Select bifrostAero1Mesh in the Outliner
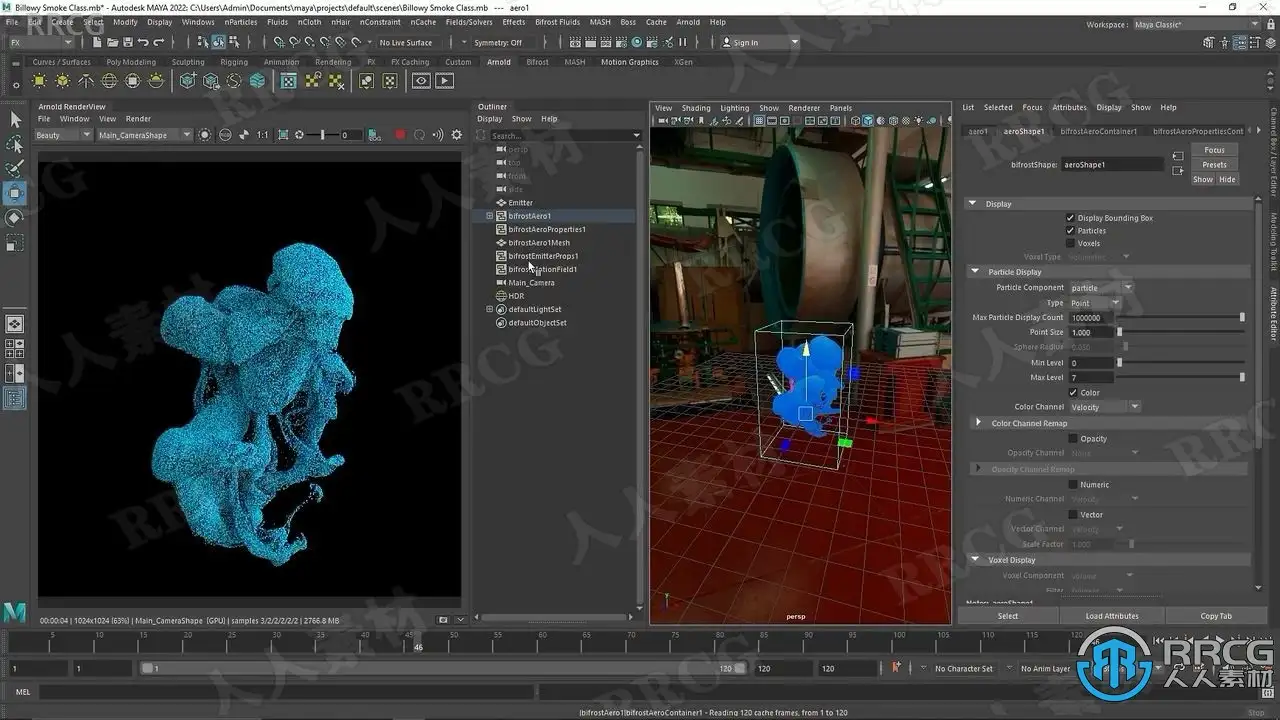Screen dimensions: 1280x720 [538, 243]
